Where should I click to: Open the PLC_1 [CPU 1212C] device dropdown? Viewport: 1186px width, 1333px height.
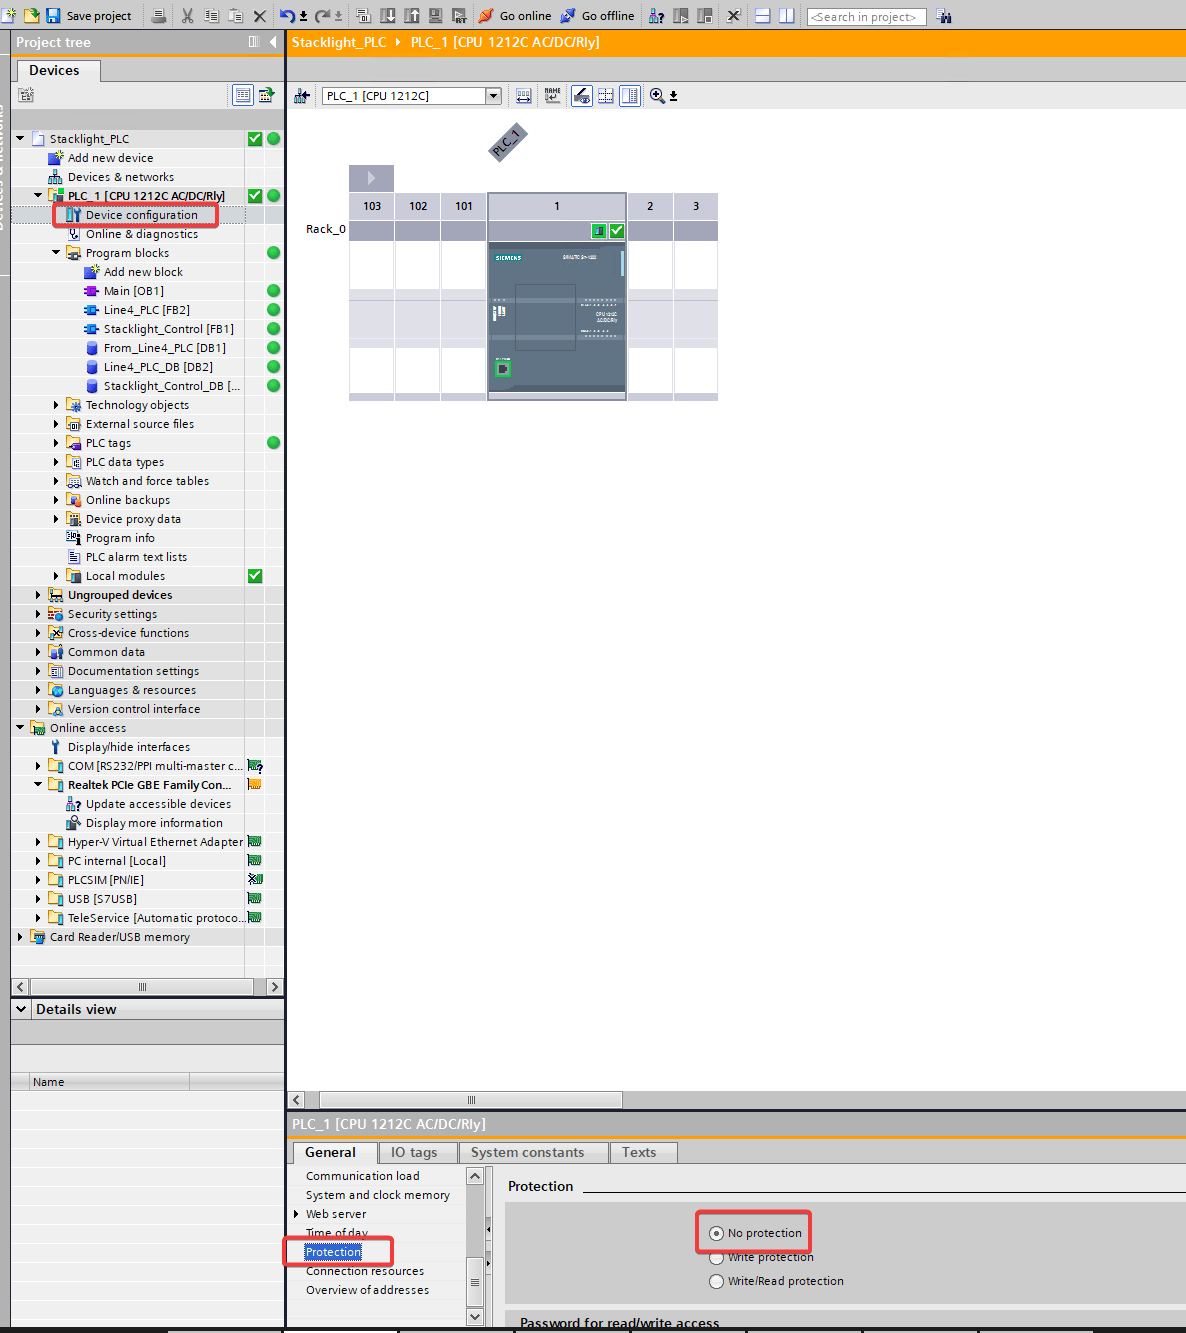[x=492, y=95]
